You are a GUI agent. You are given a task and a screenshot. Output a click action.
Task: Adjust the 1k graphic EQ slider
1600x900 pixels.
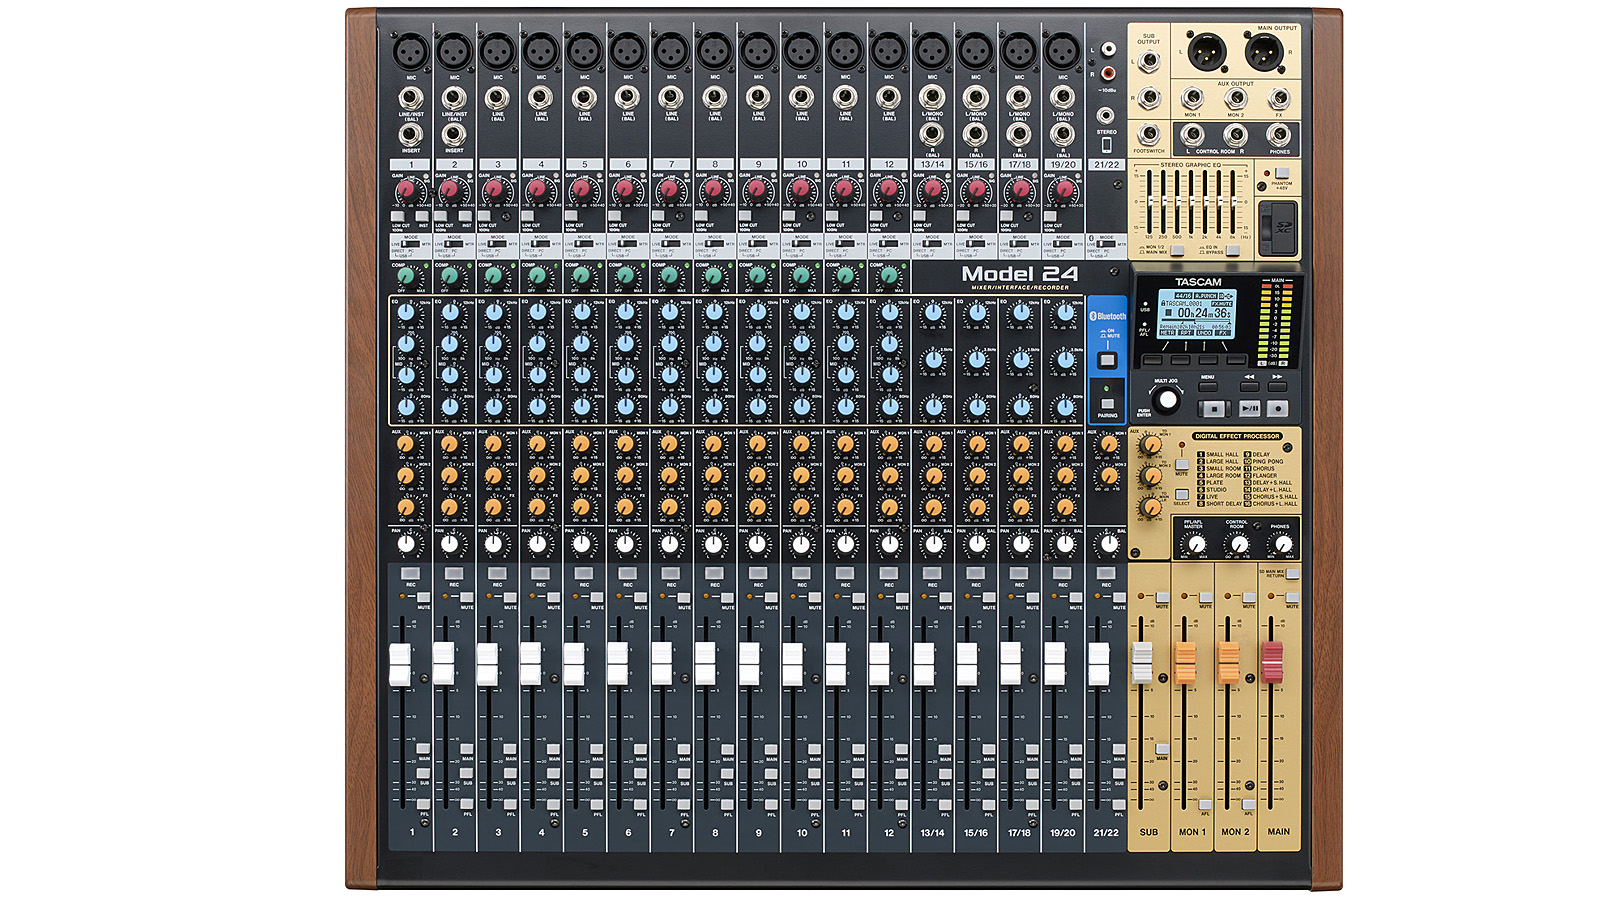click(x=1191, y=201)
